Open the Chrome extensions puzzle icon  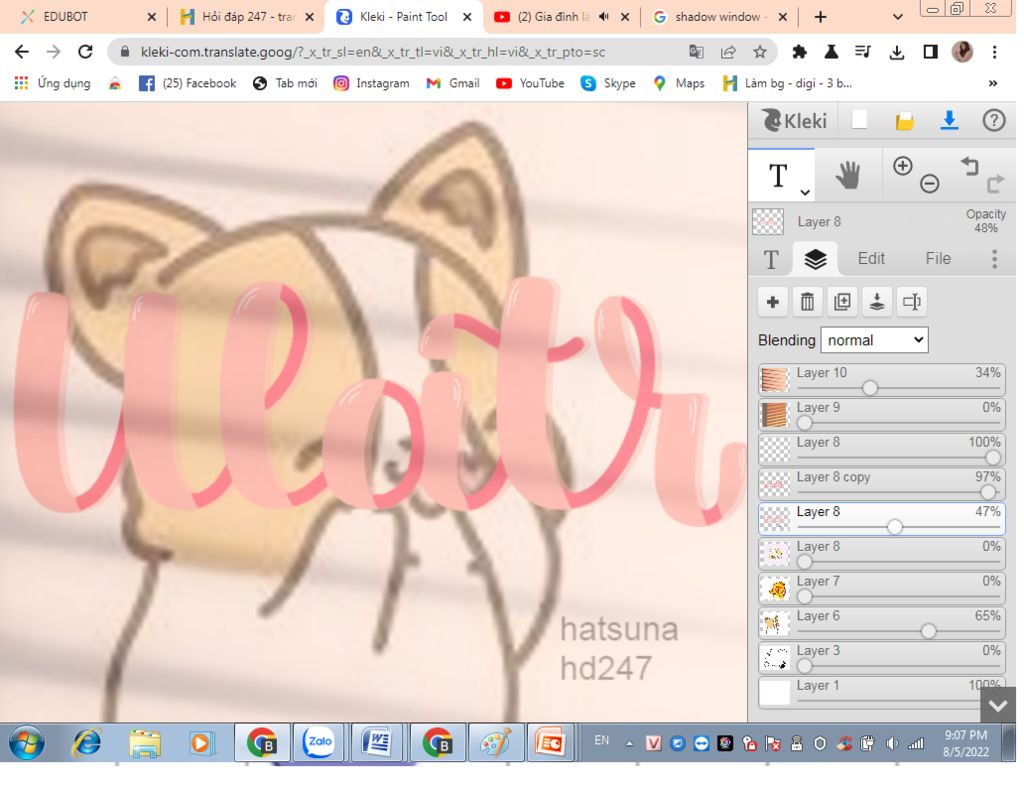799,52
